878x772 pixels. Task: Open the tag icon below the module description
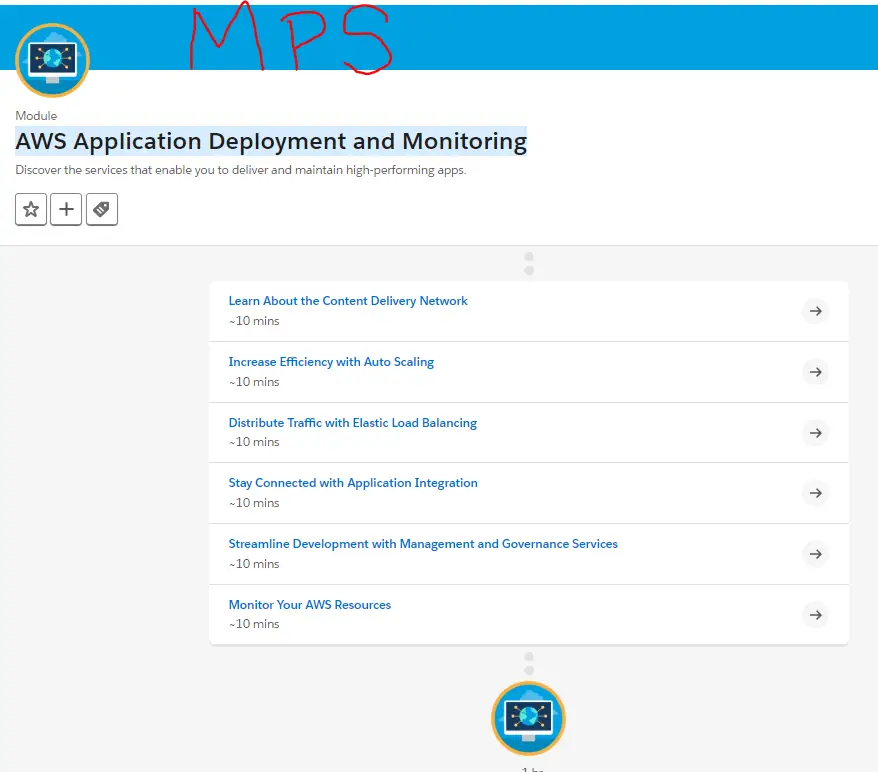pos(102,209)
